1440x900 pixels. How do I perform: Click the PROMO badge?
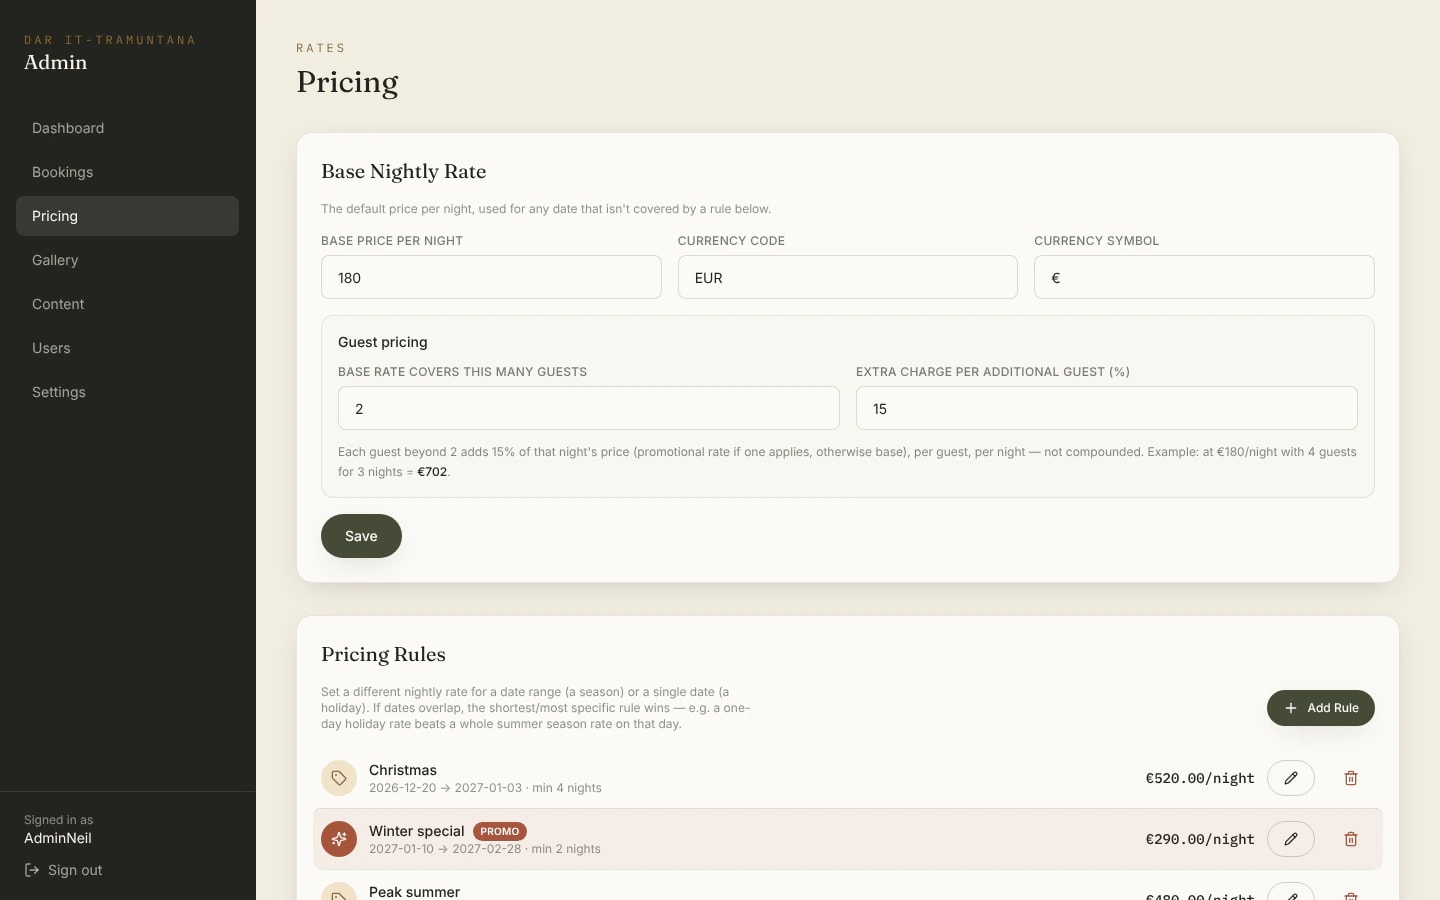[500, 831]
